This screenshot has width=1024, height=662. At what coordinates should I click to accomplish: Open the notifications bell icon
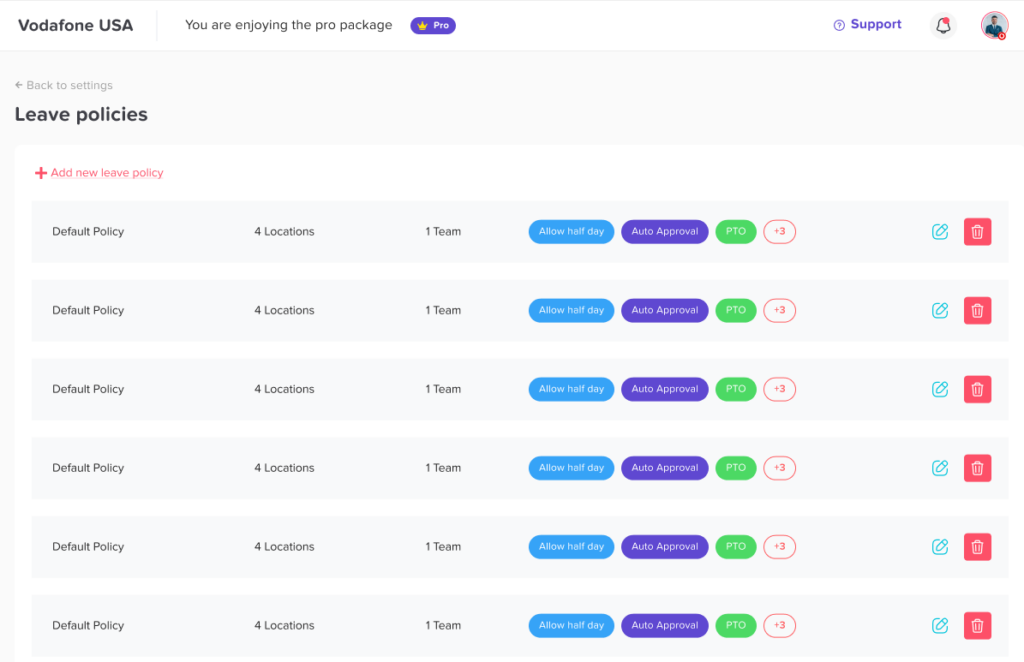coord(942,25)
